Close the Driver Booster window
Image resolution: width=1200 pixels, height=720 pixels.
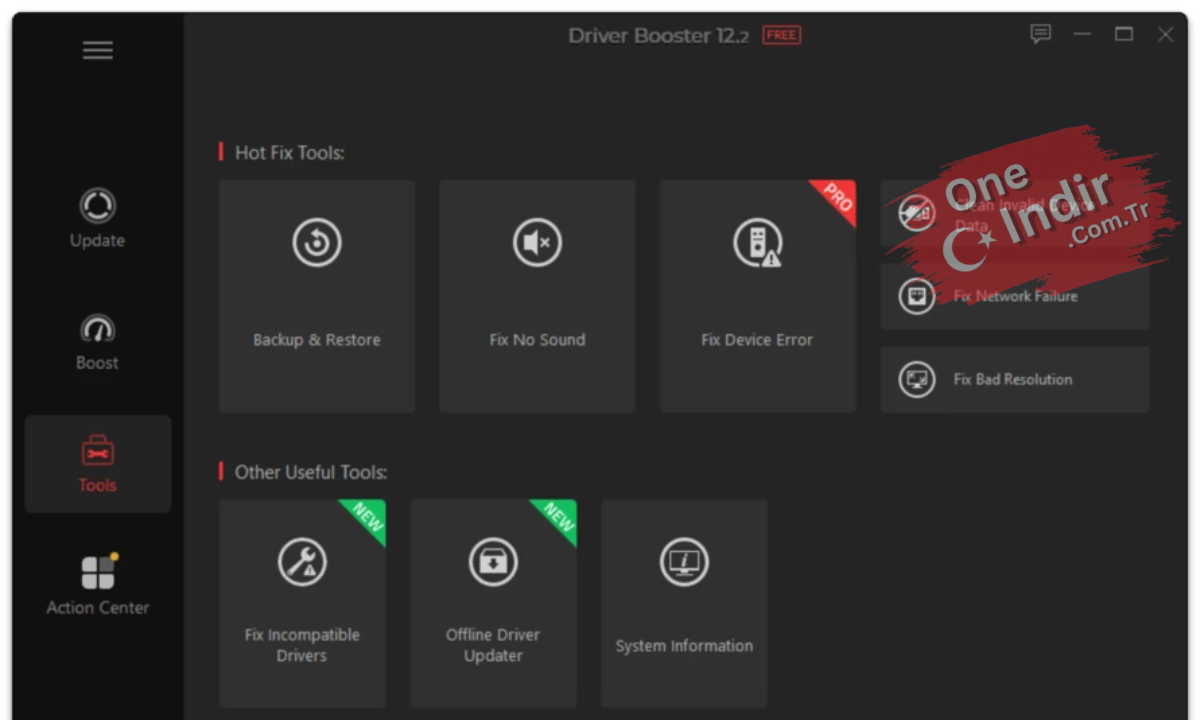[1165, 35]
